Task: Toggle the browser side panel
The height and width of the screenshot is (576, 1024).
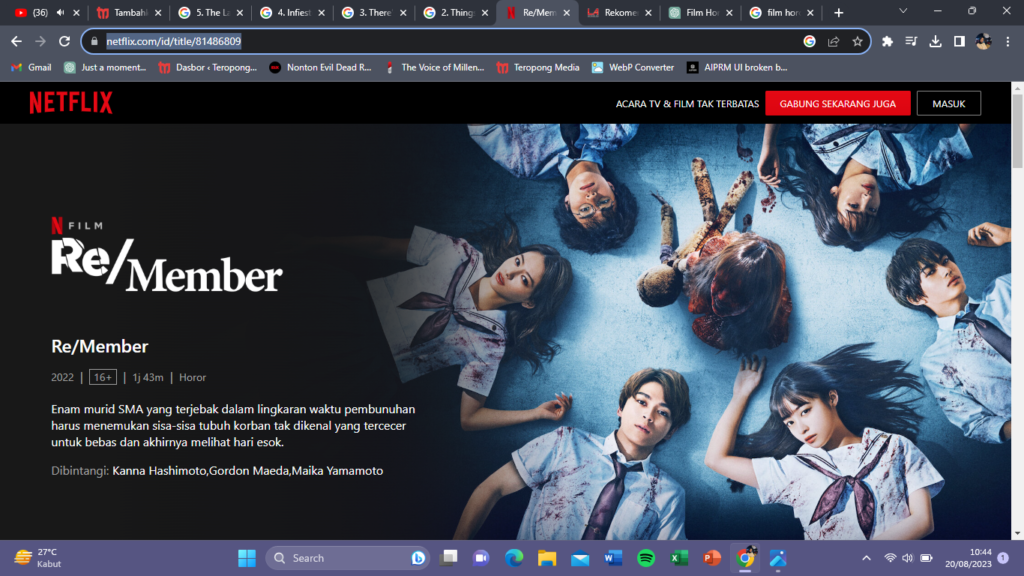Action: pyautogui.click(x=959, y=41)
